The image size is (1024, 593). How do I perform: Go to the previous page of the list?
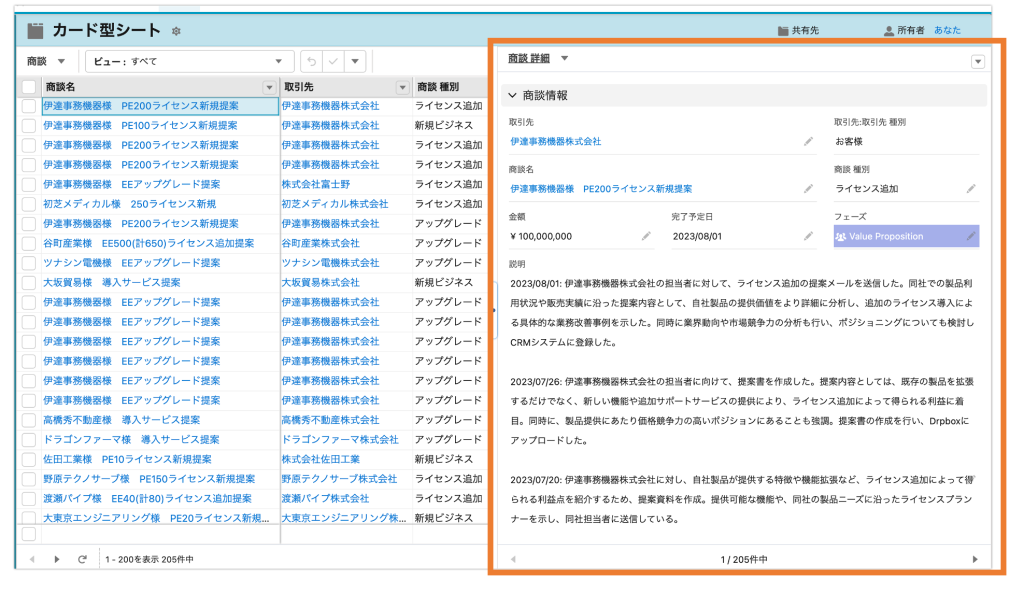click(32, 559)
